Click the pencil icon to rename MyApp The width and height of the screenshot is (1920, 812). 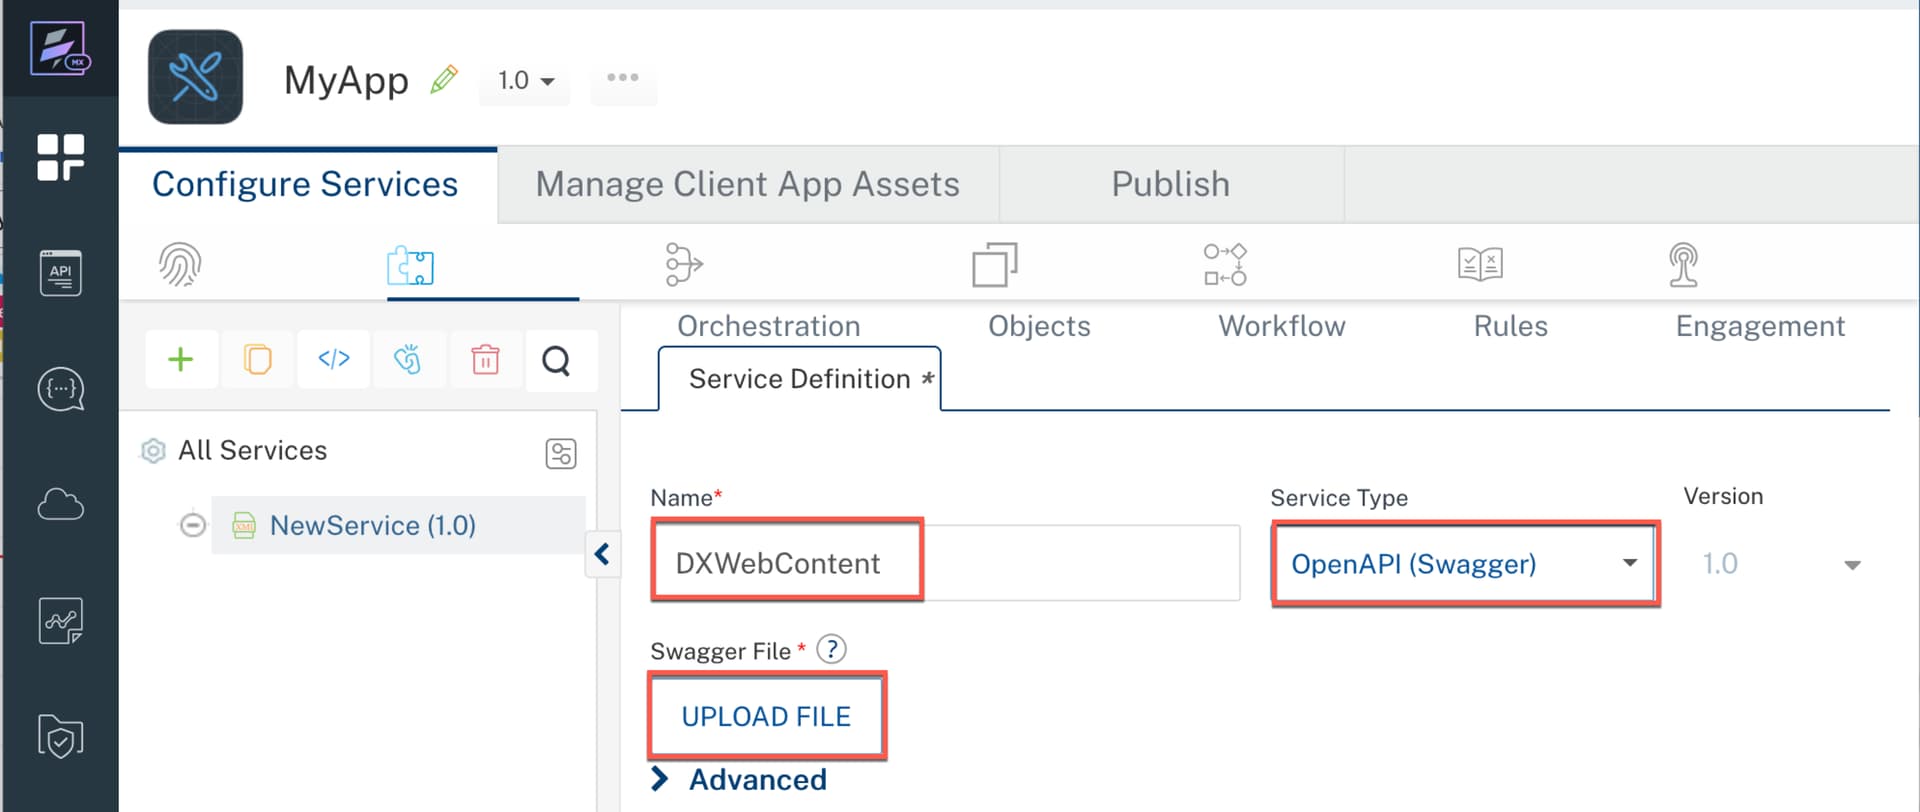443,79
